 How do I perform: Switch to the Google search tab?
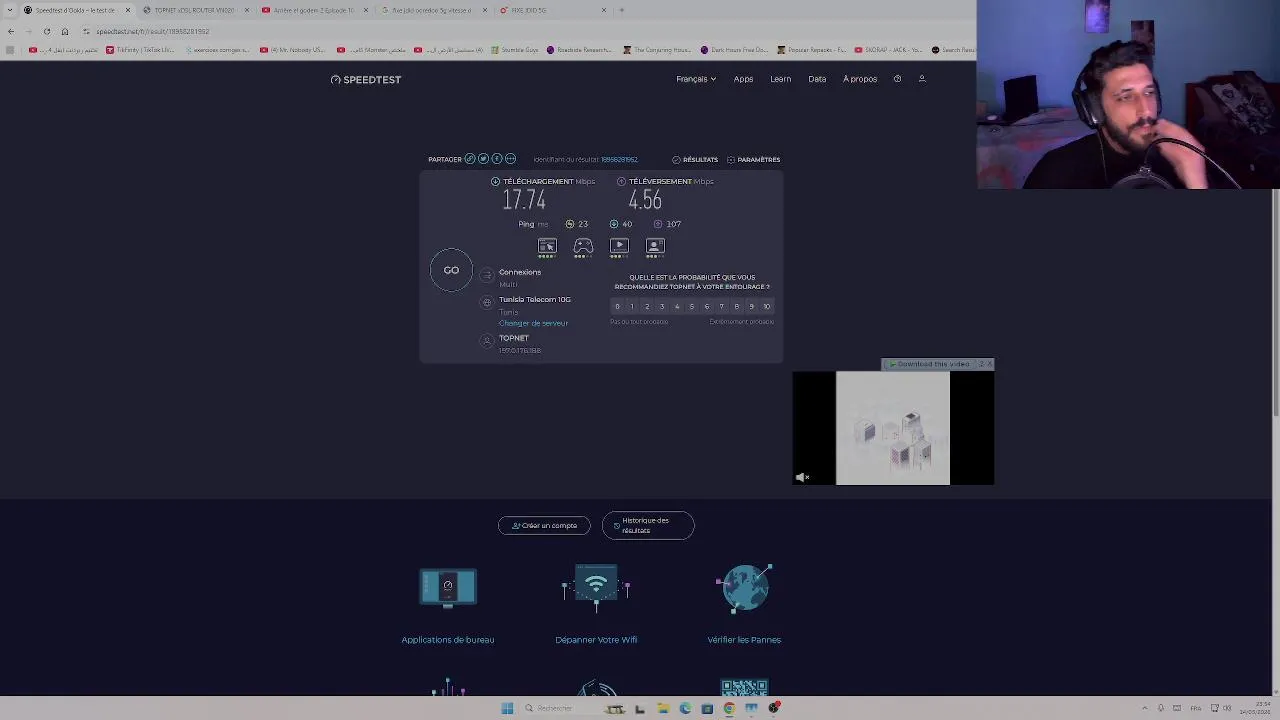coord(432,10)
